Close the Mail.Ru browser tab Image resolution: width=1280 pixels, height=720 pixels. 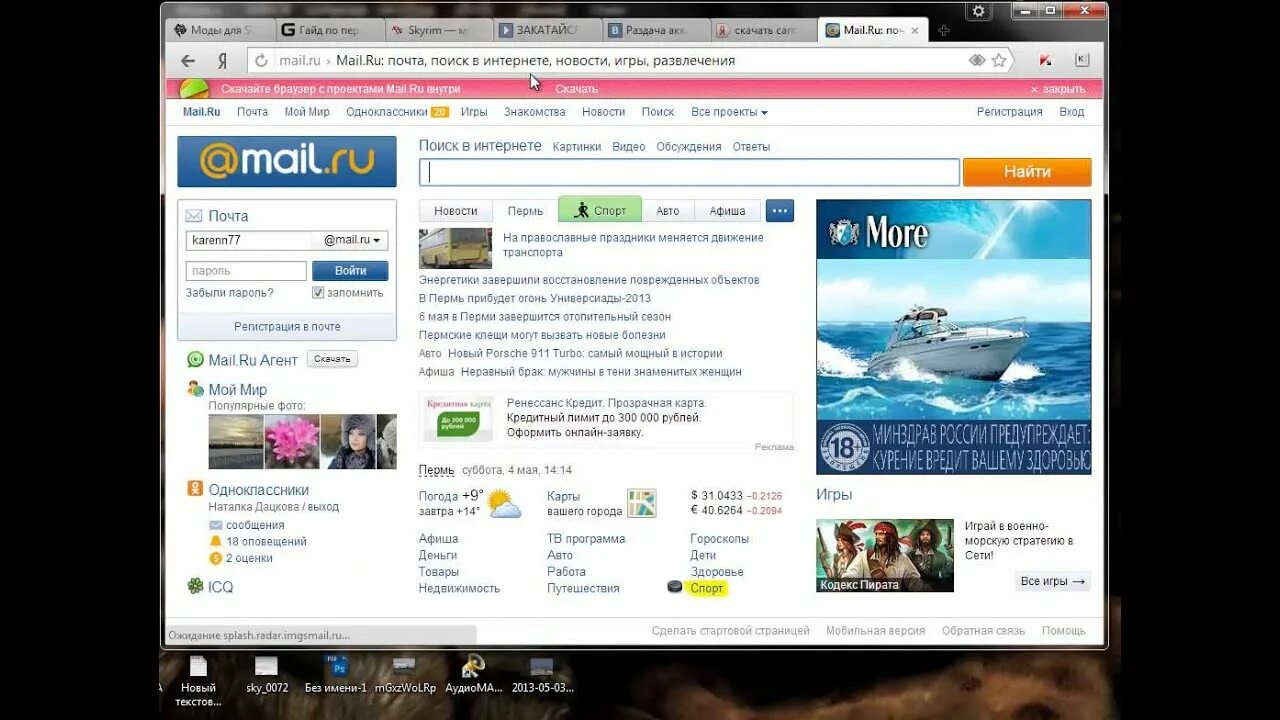pos(915,30)
